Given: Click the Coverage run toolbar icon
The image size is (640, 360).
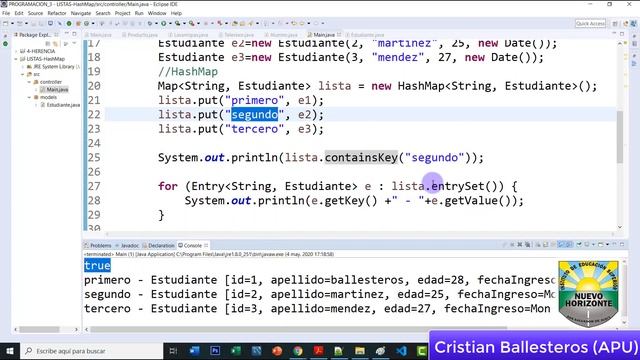Looking at the screenshot, I should 177,23.
